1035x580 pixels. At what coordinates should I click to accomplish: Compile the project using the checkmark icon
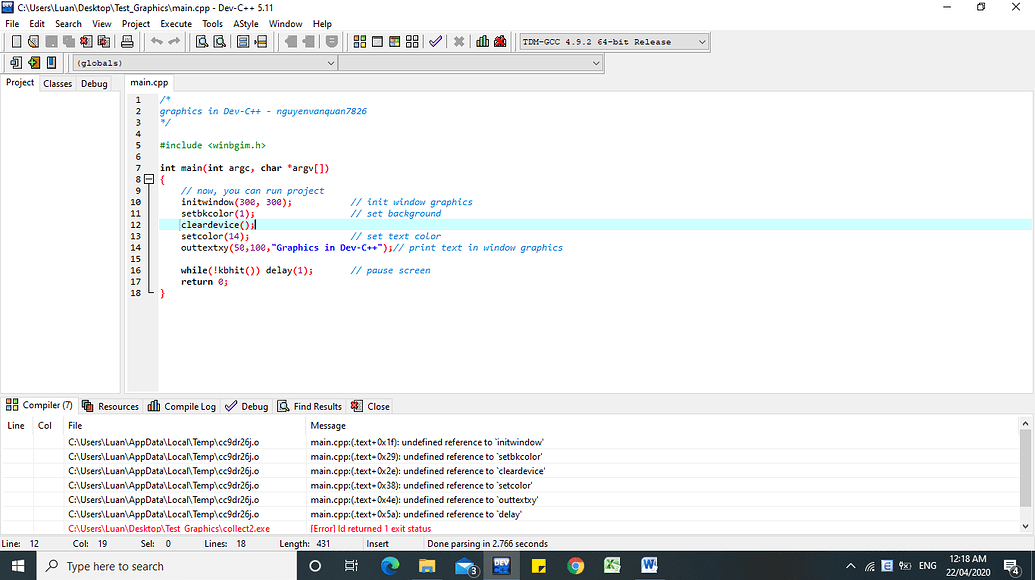pos(435,42)
